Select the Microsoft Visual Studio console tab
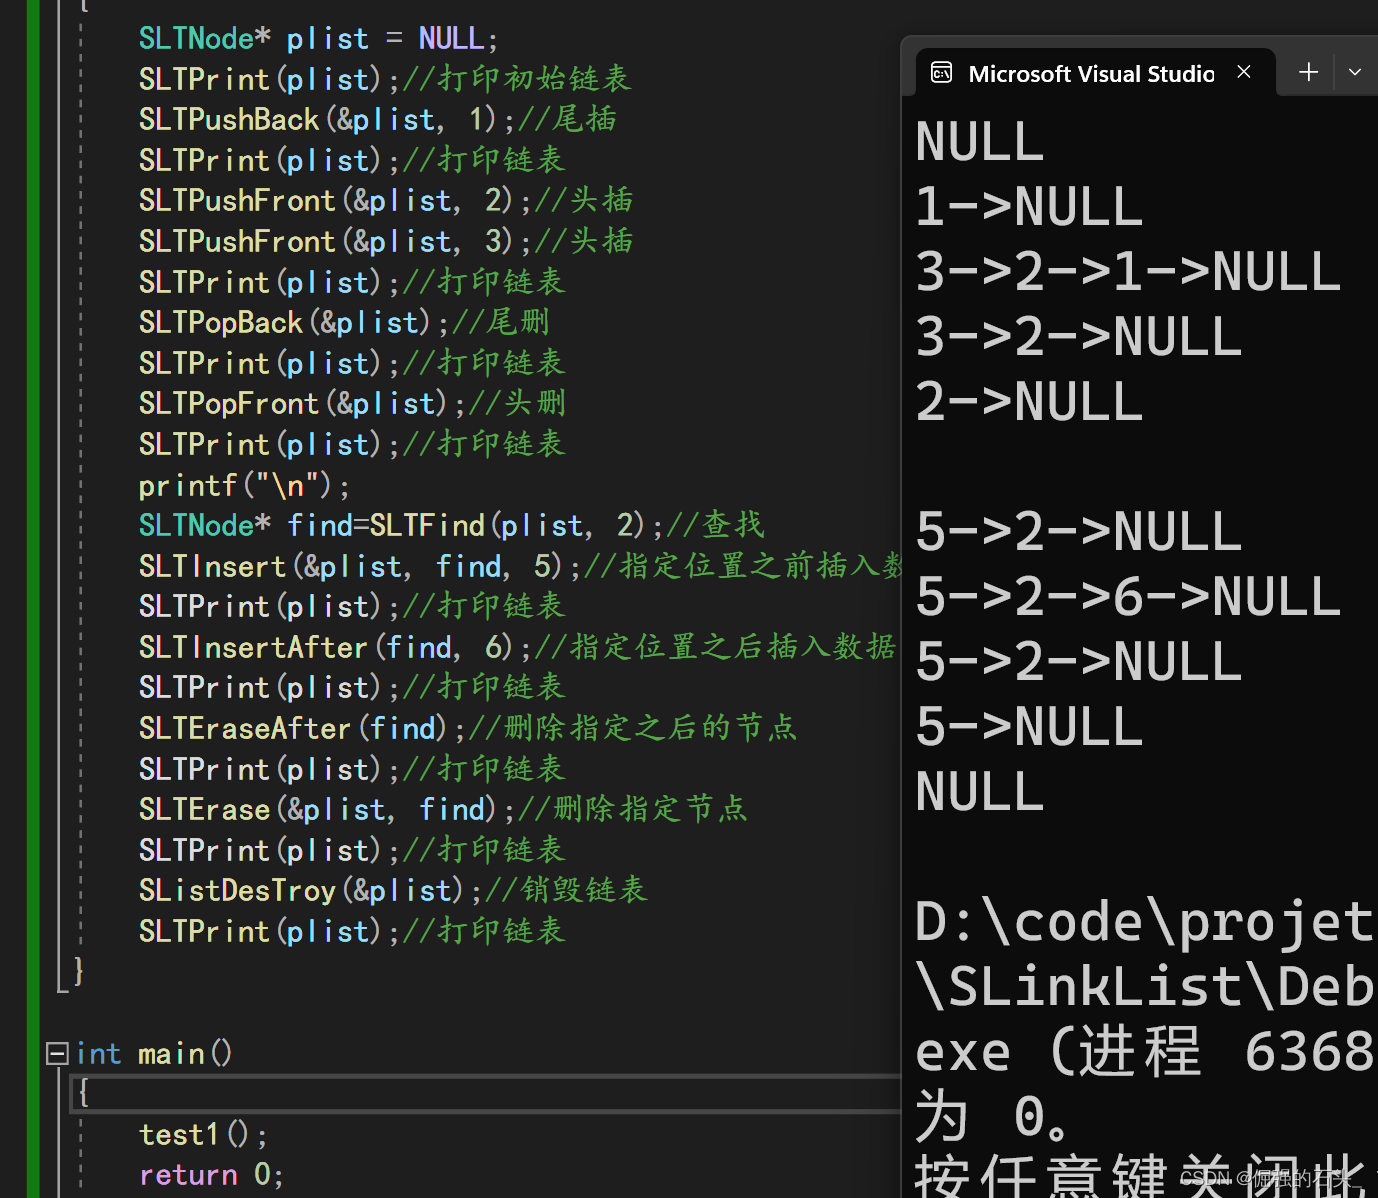The height and width of the screenshot is (1198, 1378). (x=1095, y=73)
